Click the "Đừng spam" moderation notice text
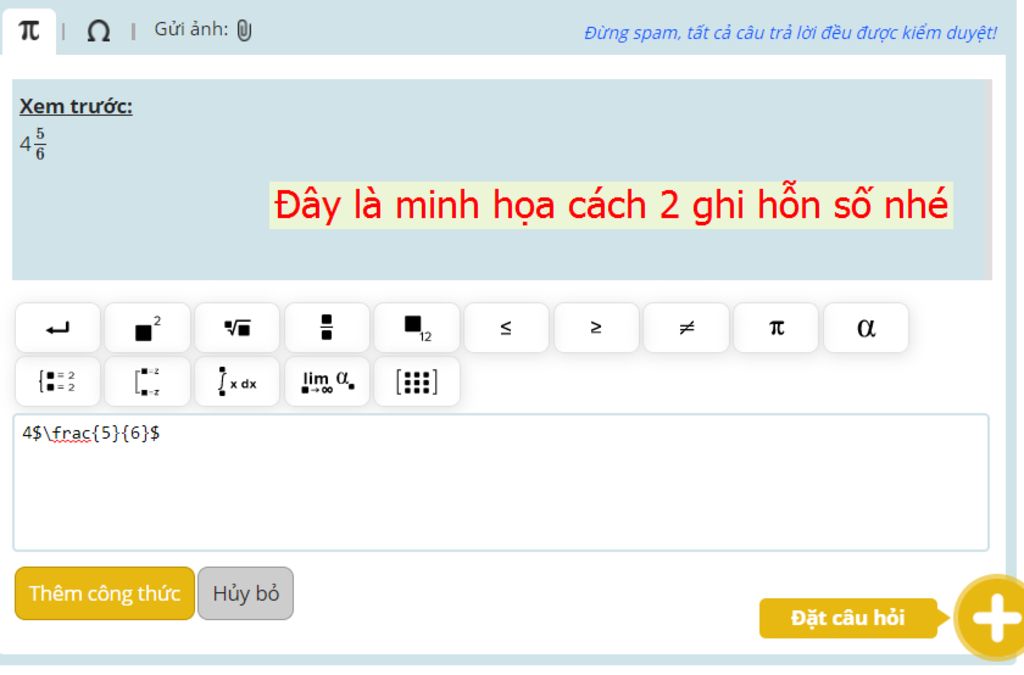Screen dimensions: 1024x675 (x=790, y=32)
